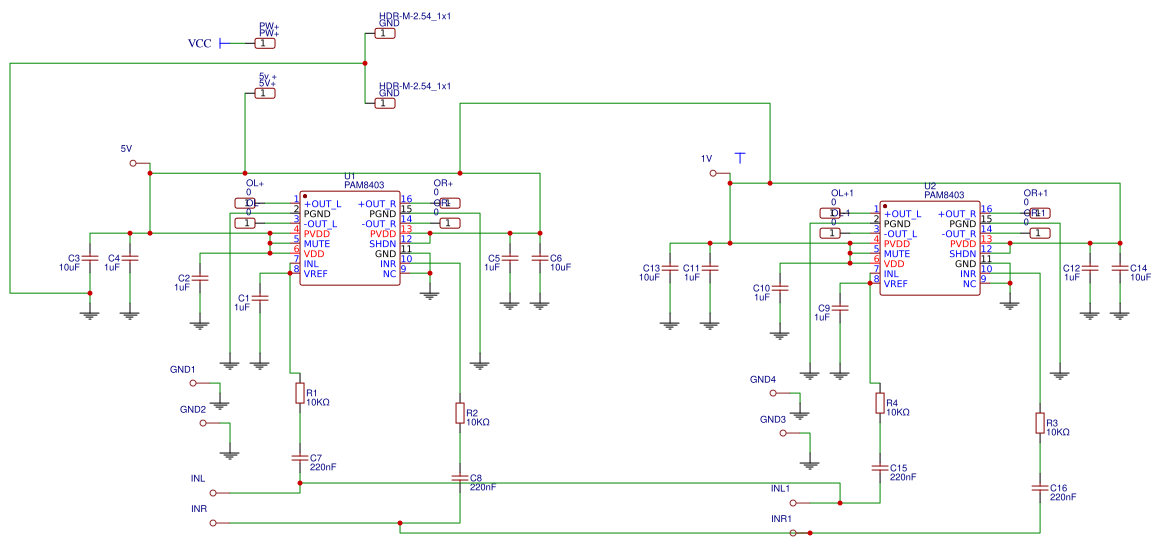Viewport: 1163px width, 546px height.
Task: Select capacitor C13 symbol
Action: [x=670, y=268]
